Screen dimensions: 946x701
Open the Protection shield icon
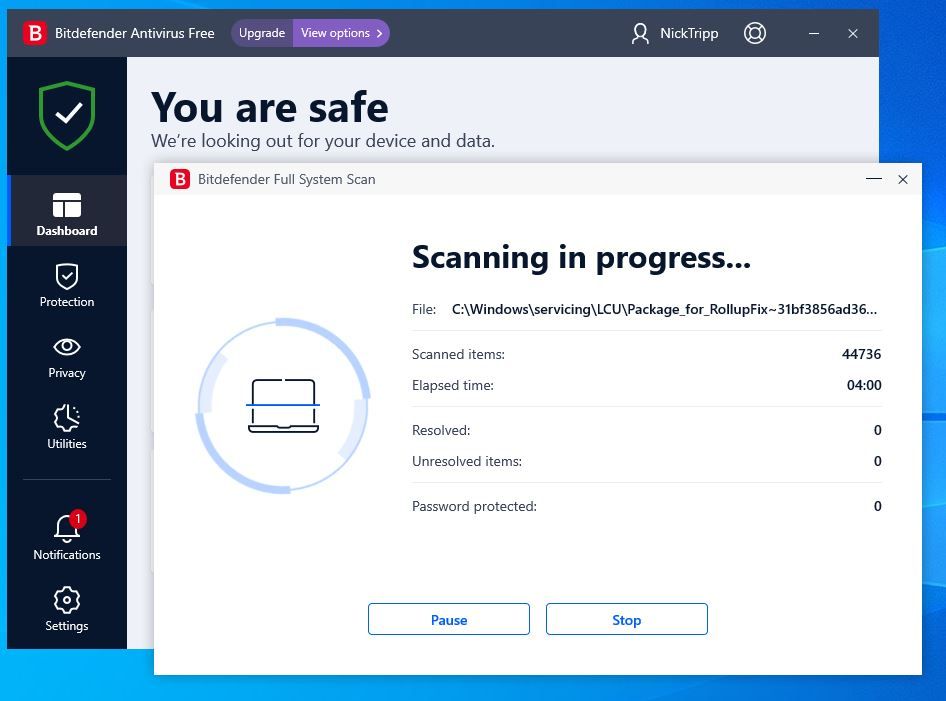tap(67, 276)
